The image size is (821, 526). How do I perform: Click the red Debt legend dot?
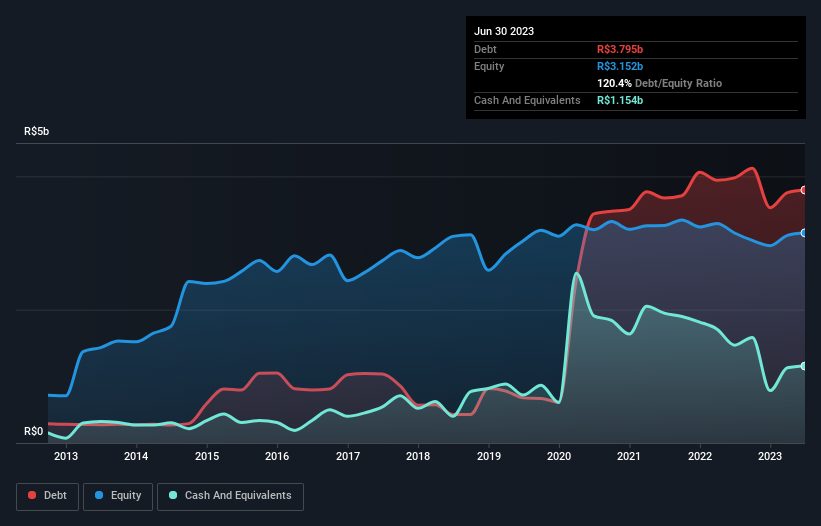click(x=32, y=495)
